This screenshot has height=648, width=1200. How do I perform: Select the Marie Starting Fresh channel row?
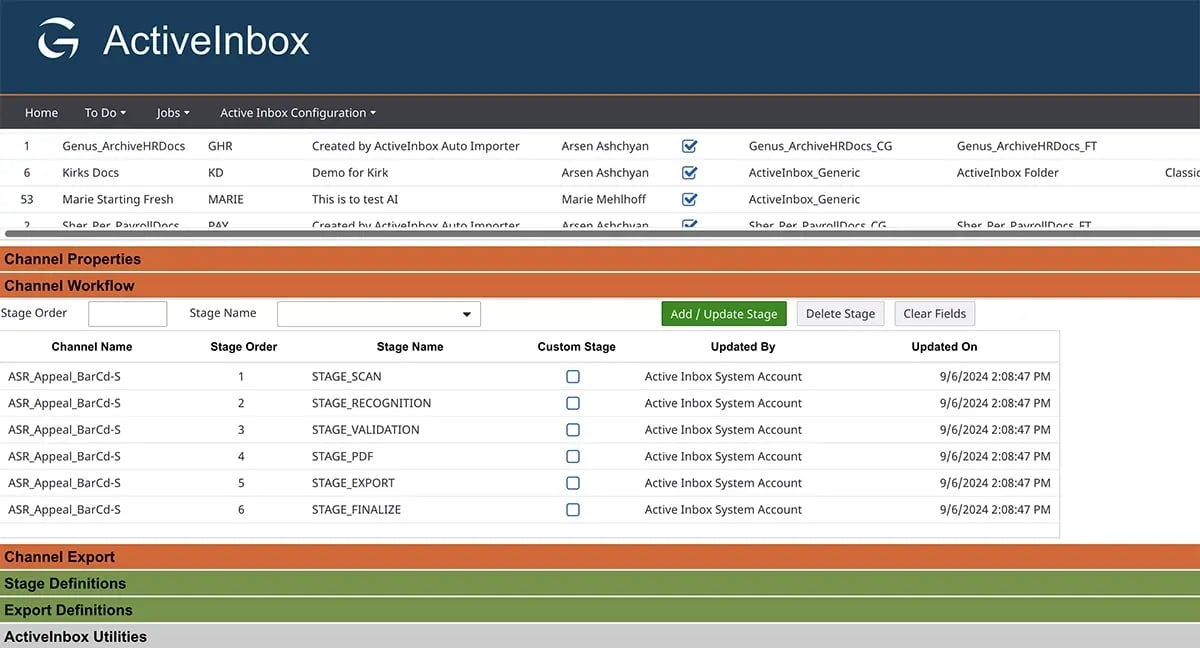600,199
